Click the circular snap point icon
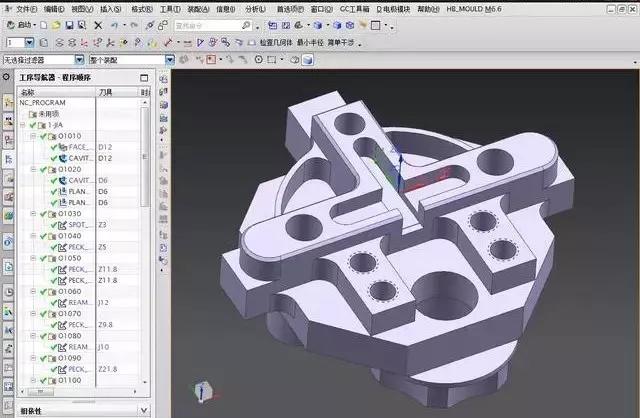Image resolution: width=640 pixels, height=418 pixels. tap(258, 60)
